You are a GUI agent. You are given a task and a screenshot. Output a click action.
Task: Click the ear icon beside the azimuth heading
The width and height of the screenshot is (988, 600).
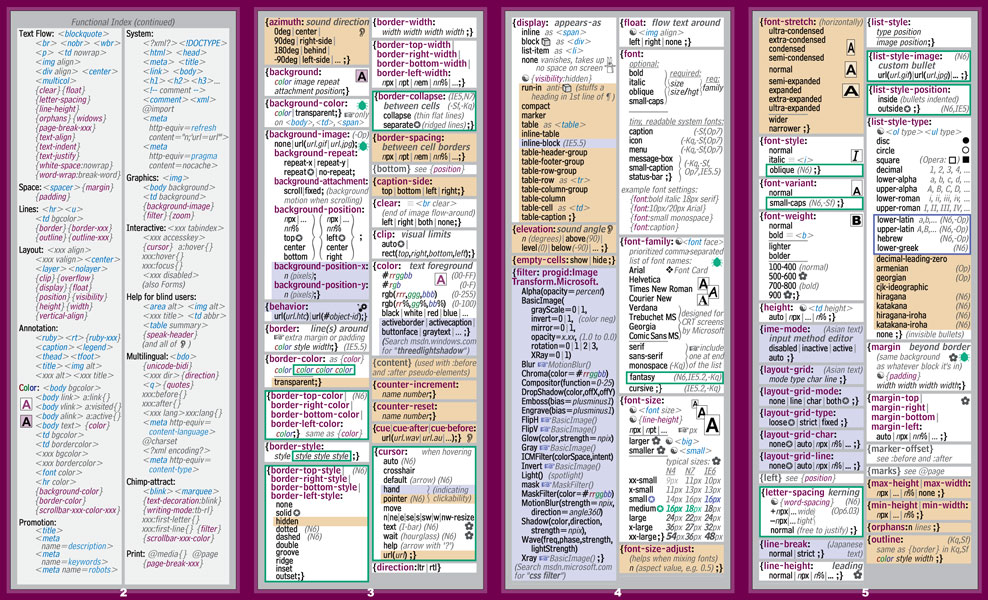tap(362, 32)
